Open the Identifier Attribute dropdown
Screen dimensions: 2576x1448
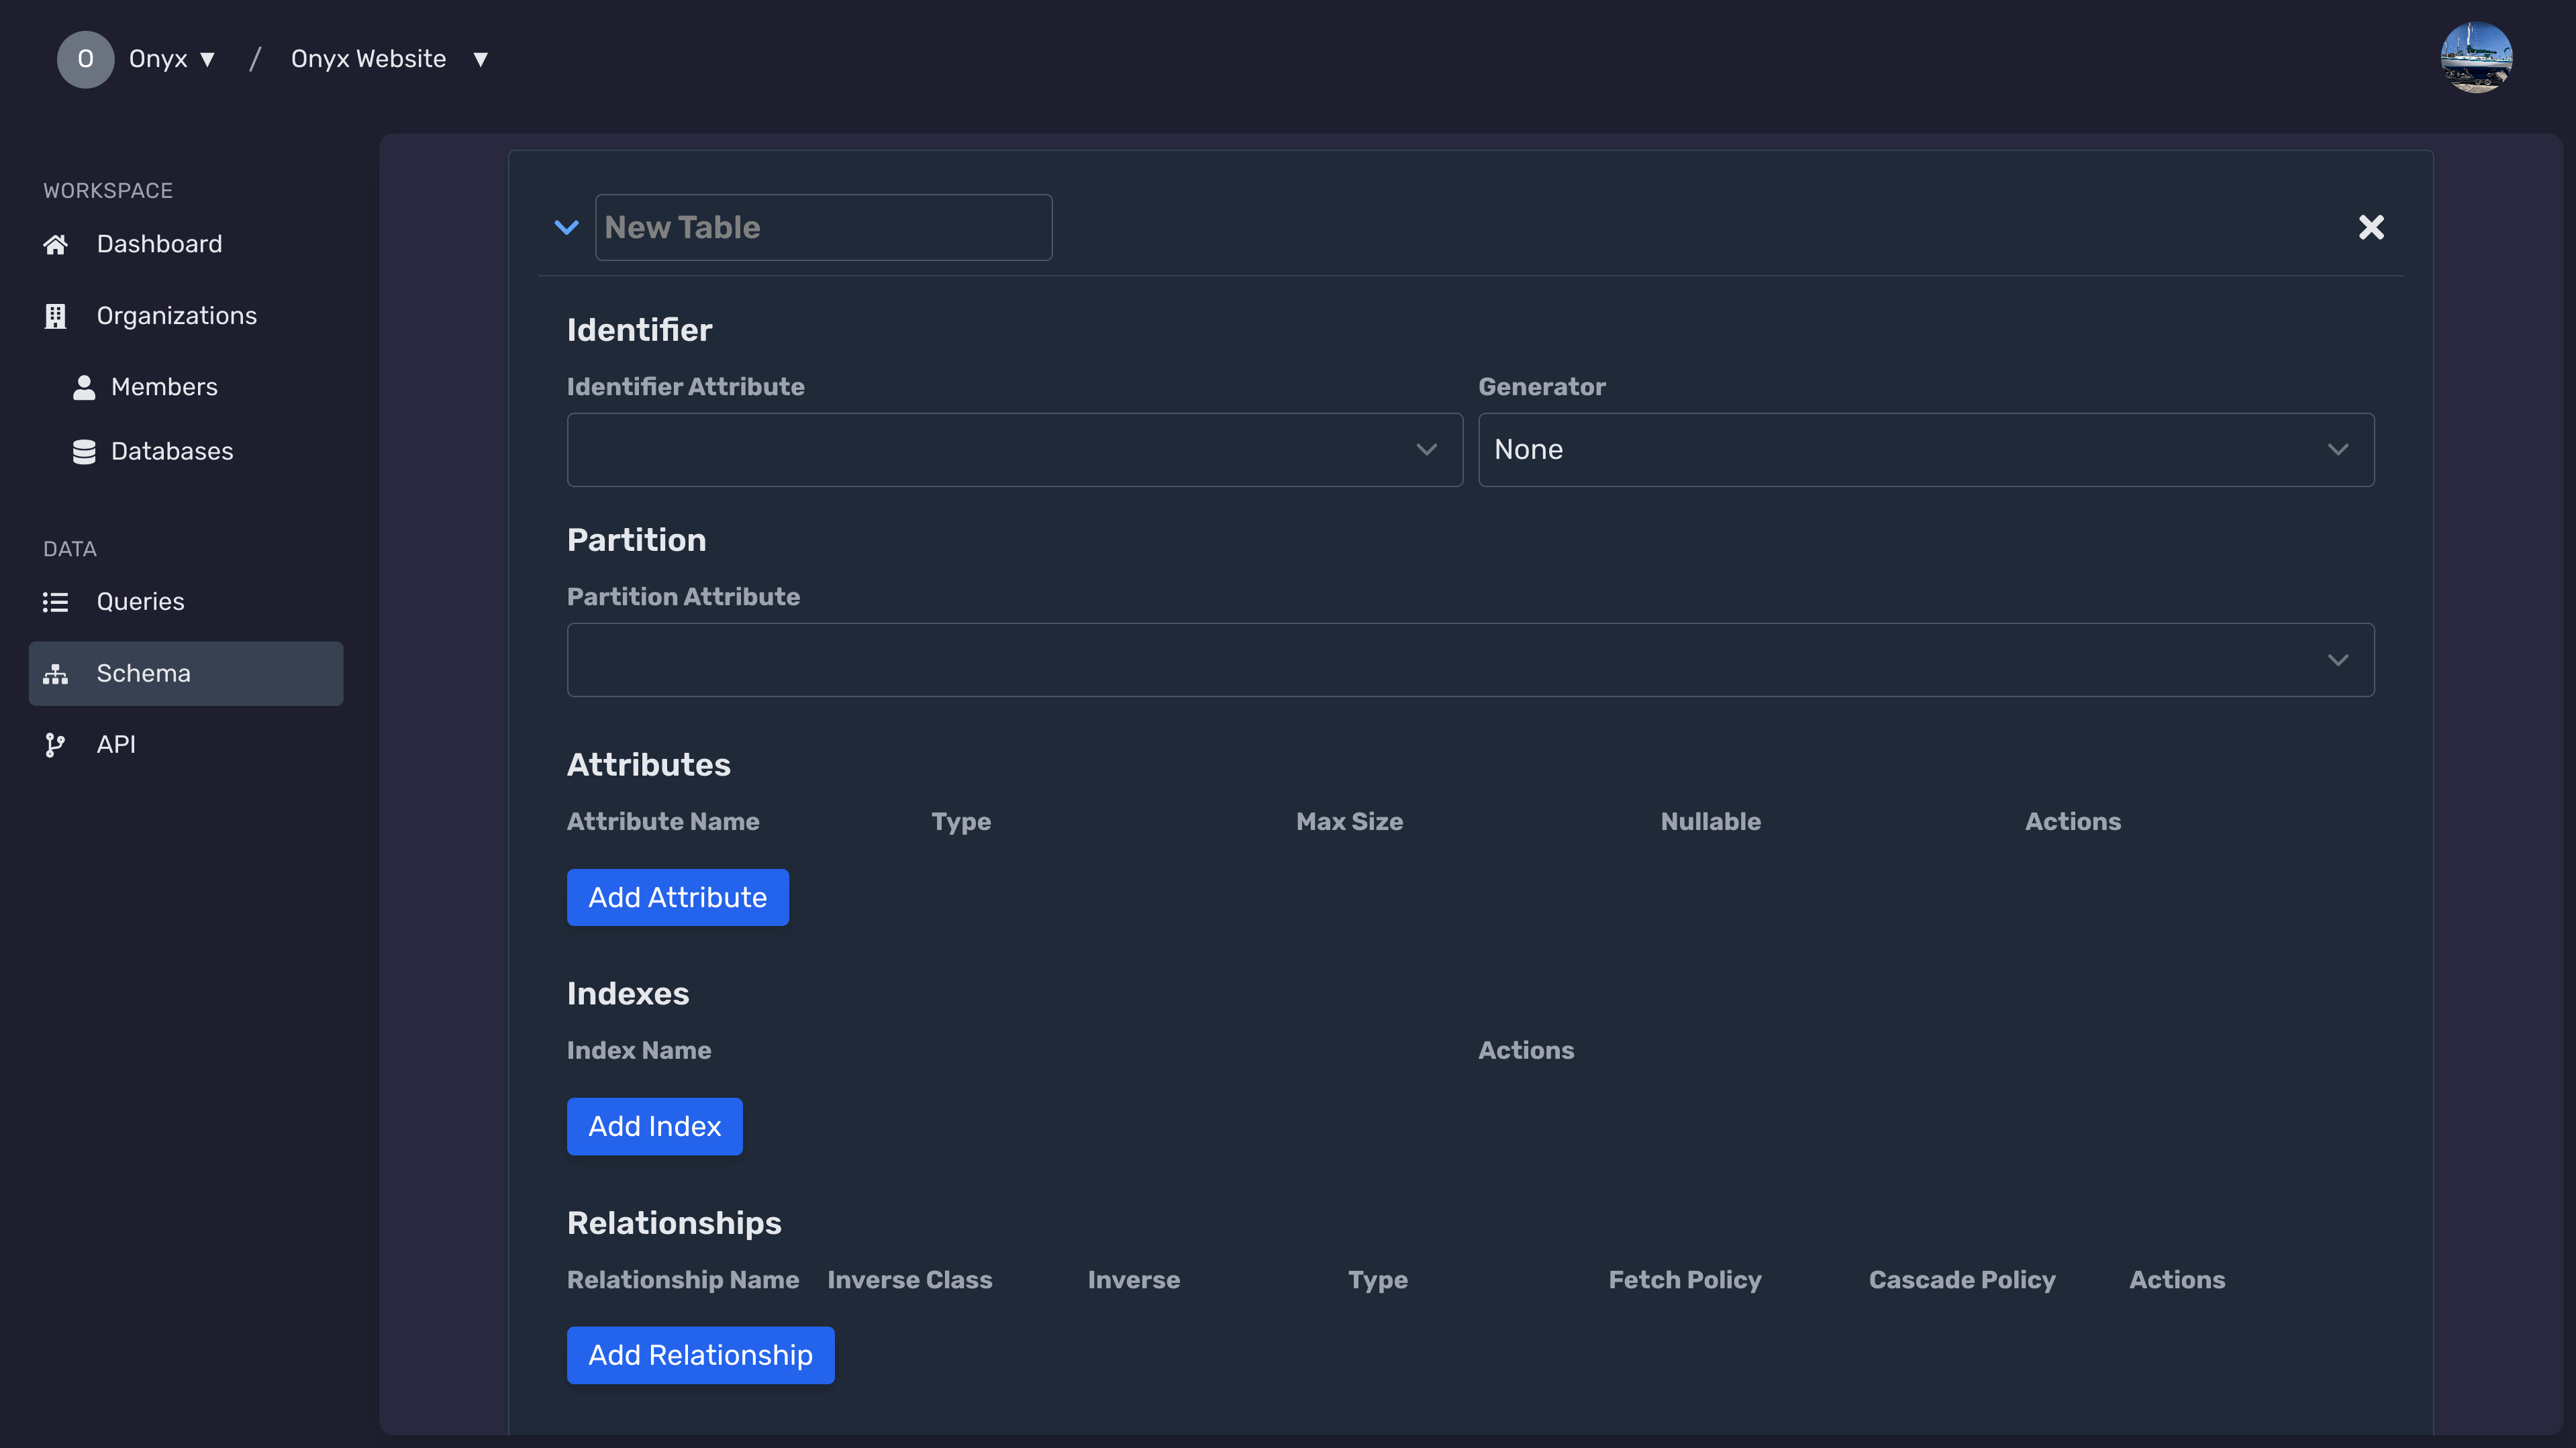(x=1013, y=449)
